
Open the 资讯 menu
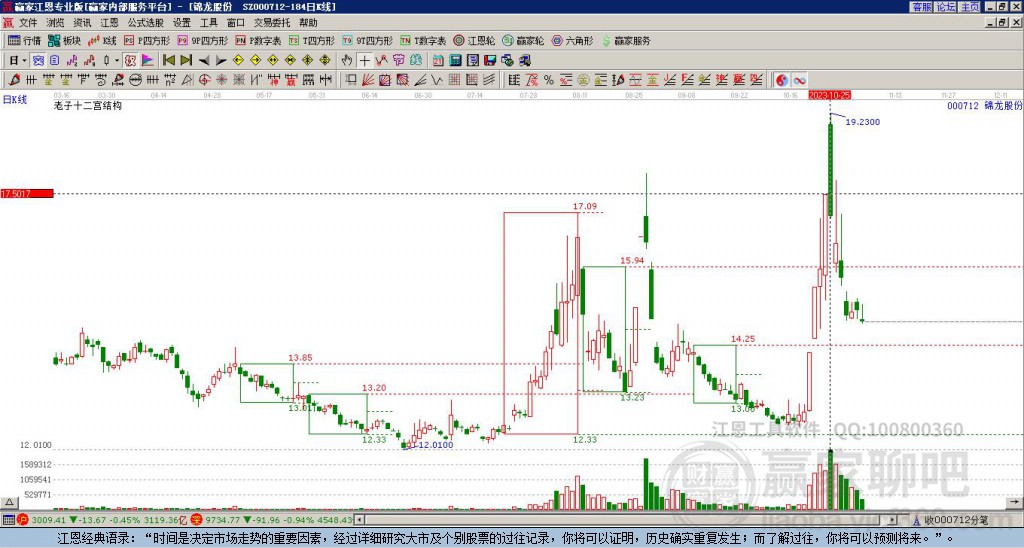coord(82,23)
